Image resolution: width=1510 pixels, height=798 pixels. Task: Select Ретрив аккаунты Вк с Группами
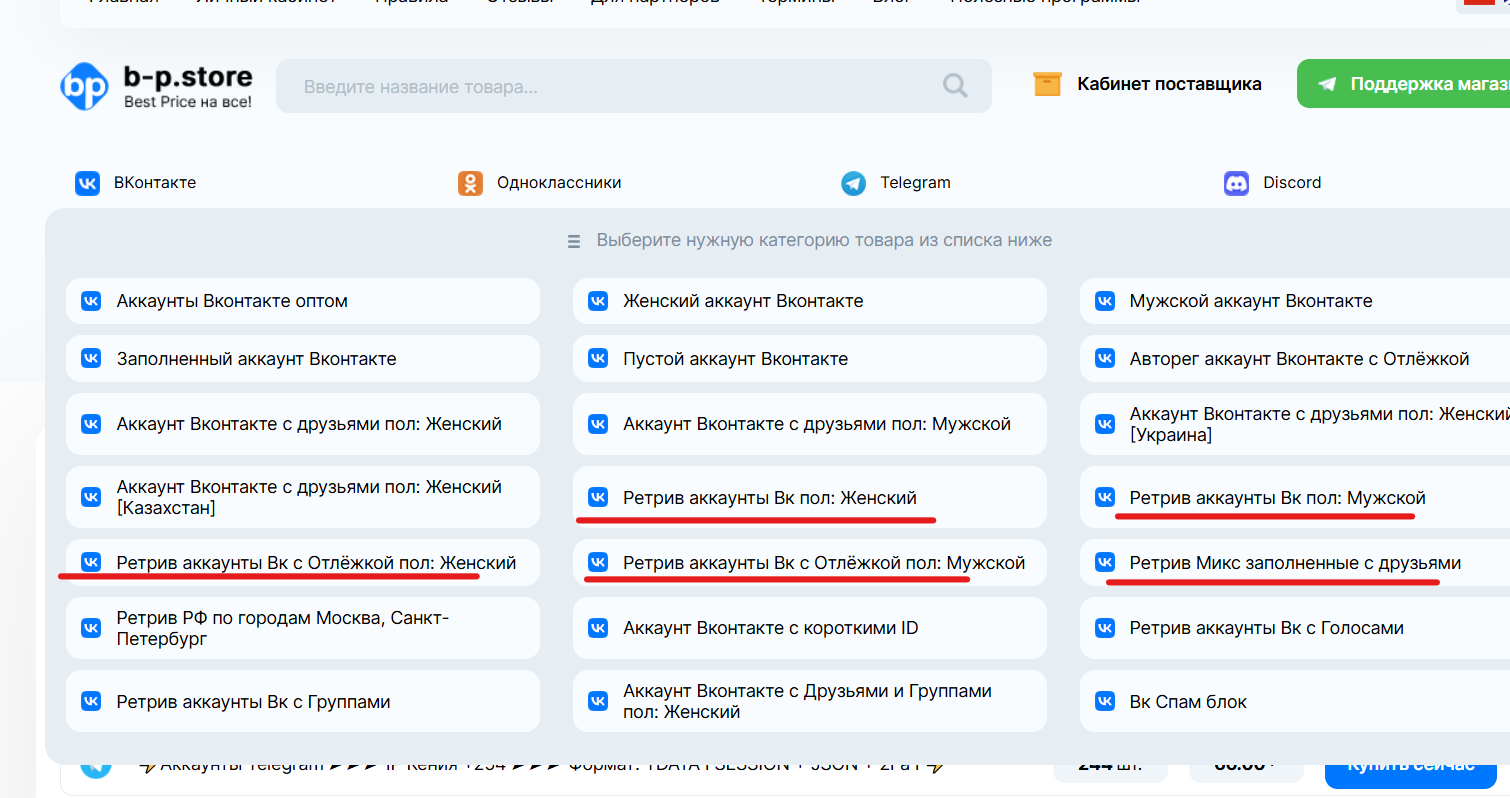(x=303, y=701)
